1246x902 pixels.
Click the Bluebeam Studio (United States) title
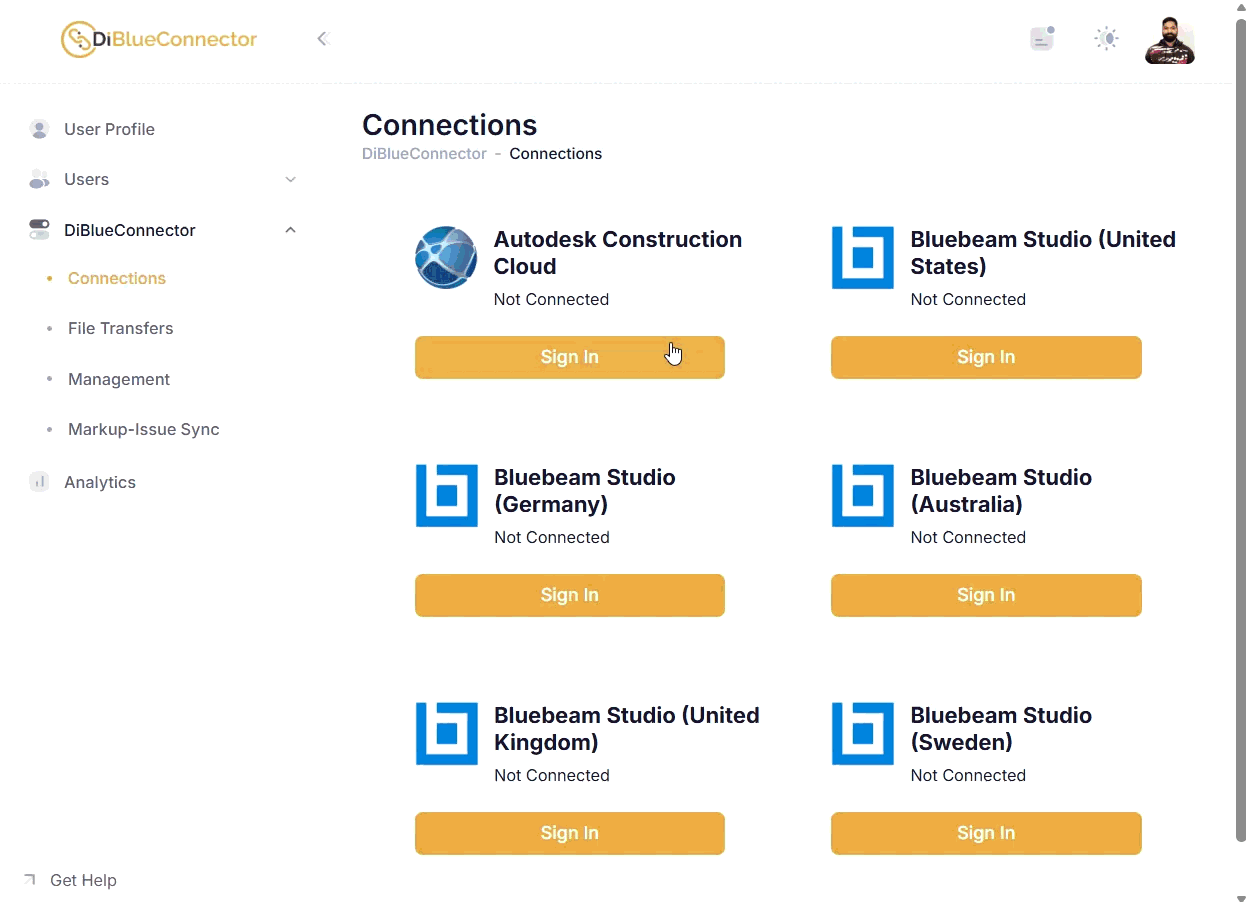coord(1043,253)
